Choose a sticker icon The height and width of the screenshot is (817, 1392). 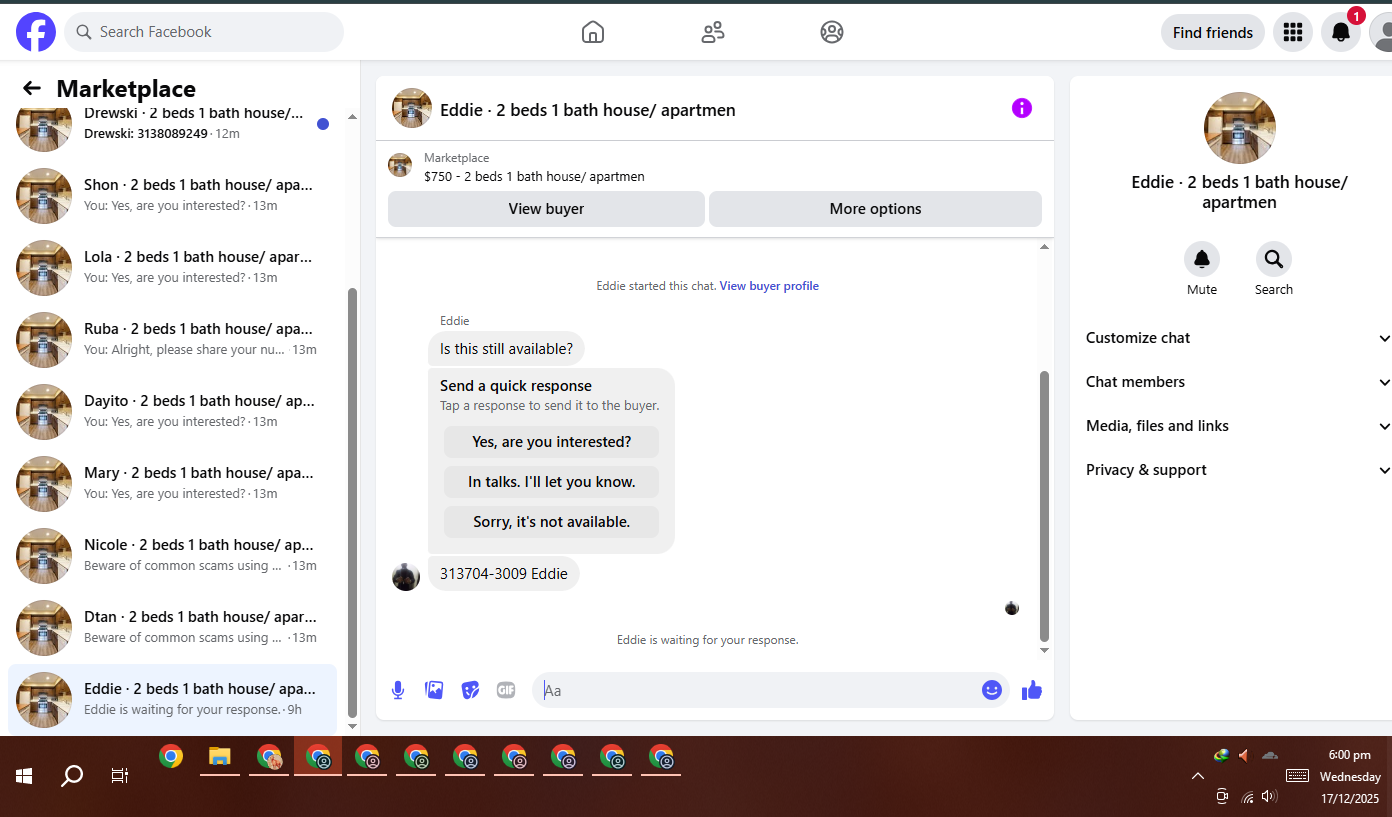click(x=470, y=690)
